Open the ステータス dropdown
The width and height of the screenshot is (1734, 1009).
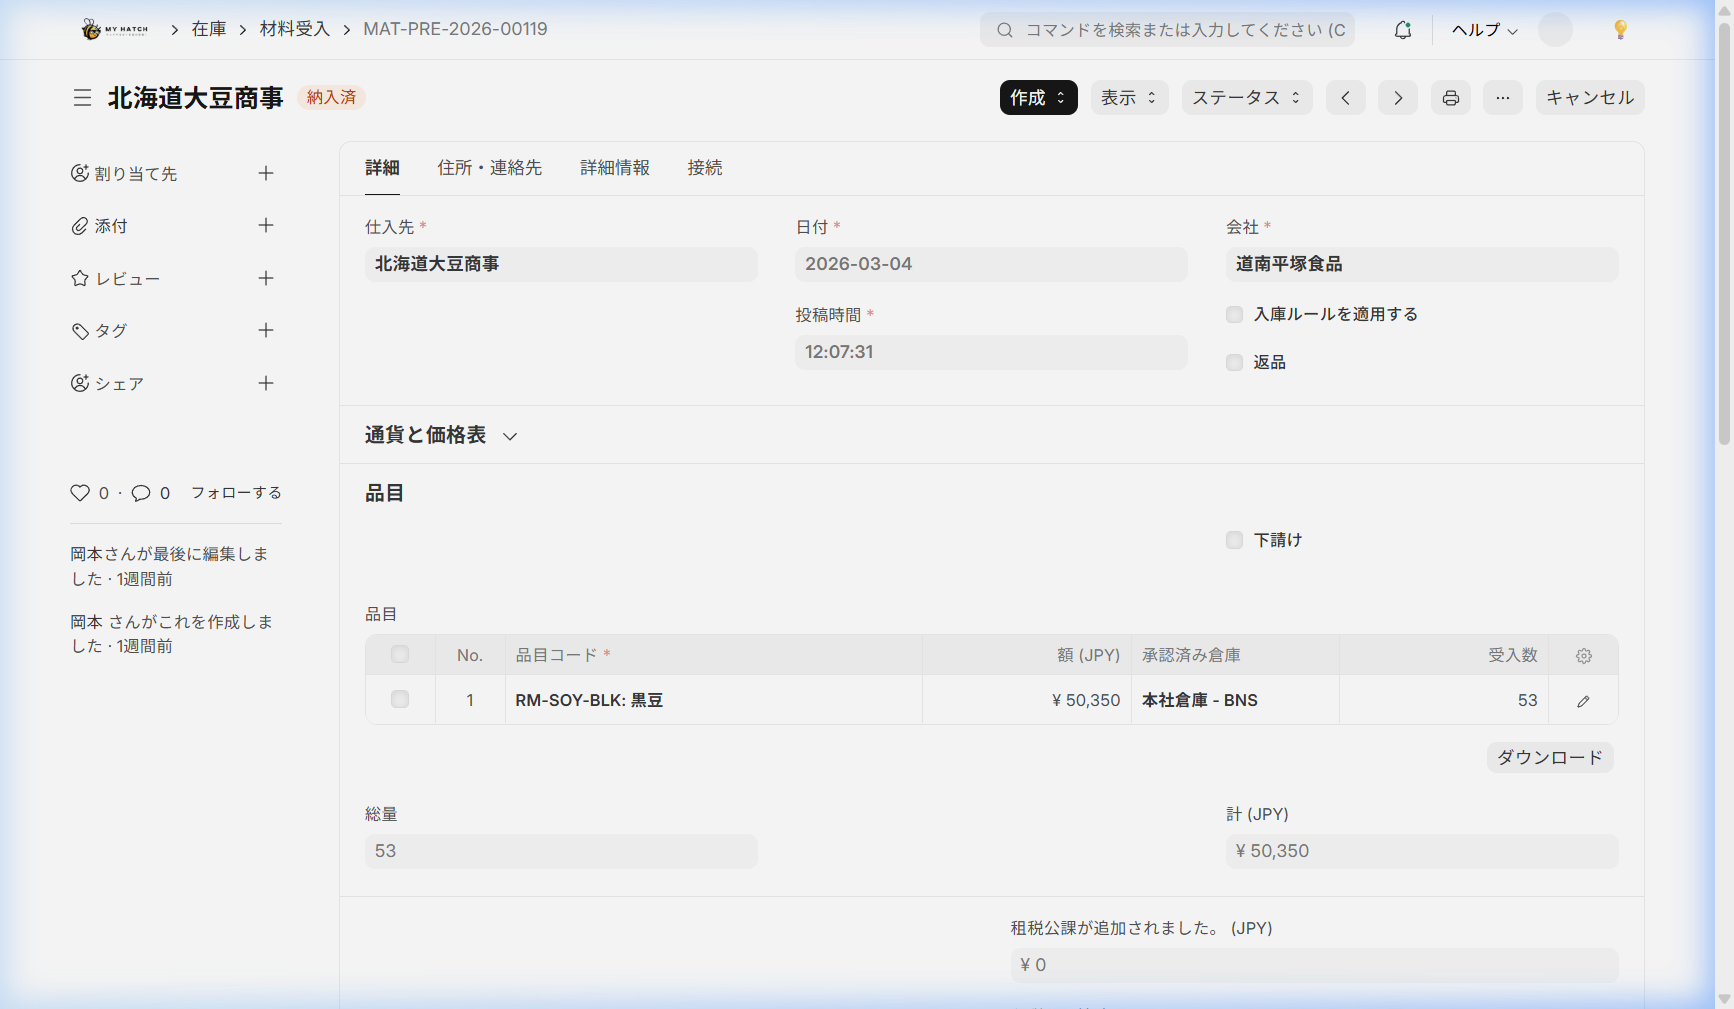coord(1246,98)
